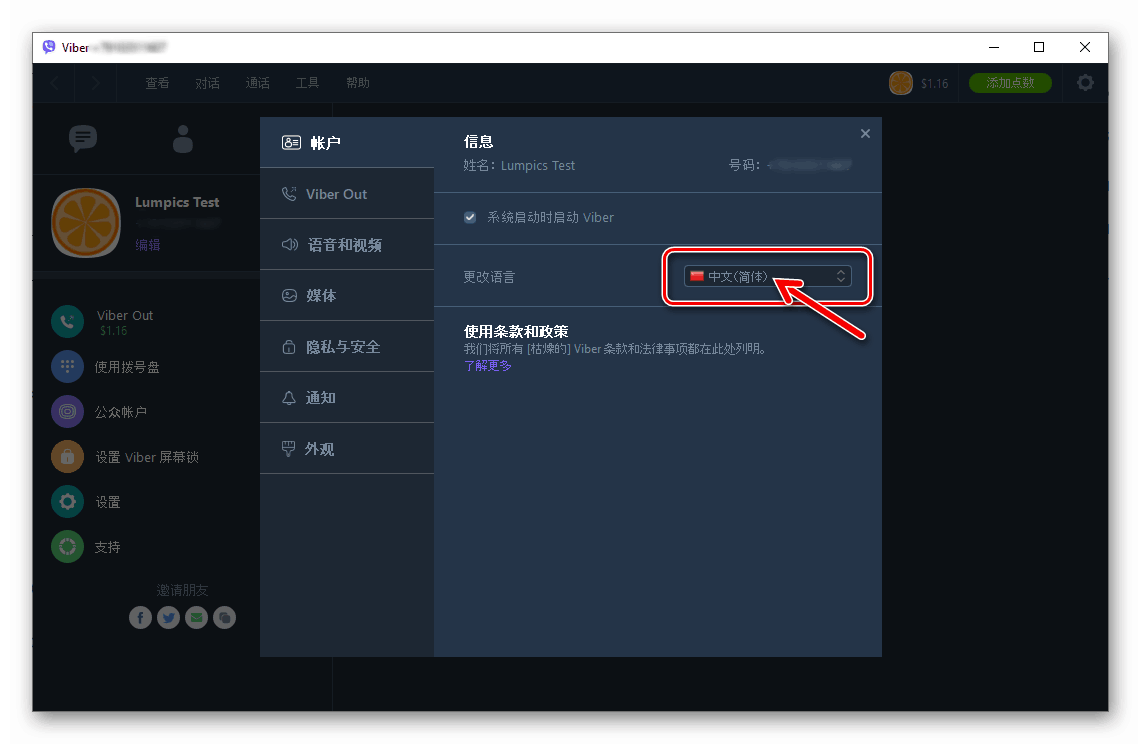Follow the 了解更多 link
Viewport: 1141px width, 744px height.
tap(488, 365)
